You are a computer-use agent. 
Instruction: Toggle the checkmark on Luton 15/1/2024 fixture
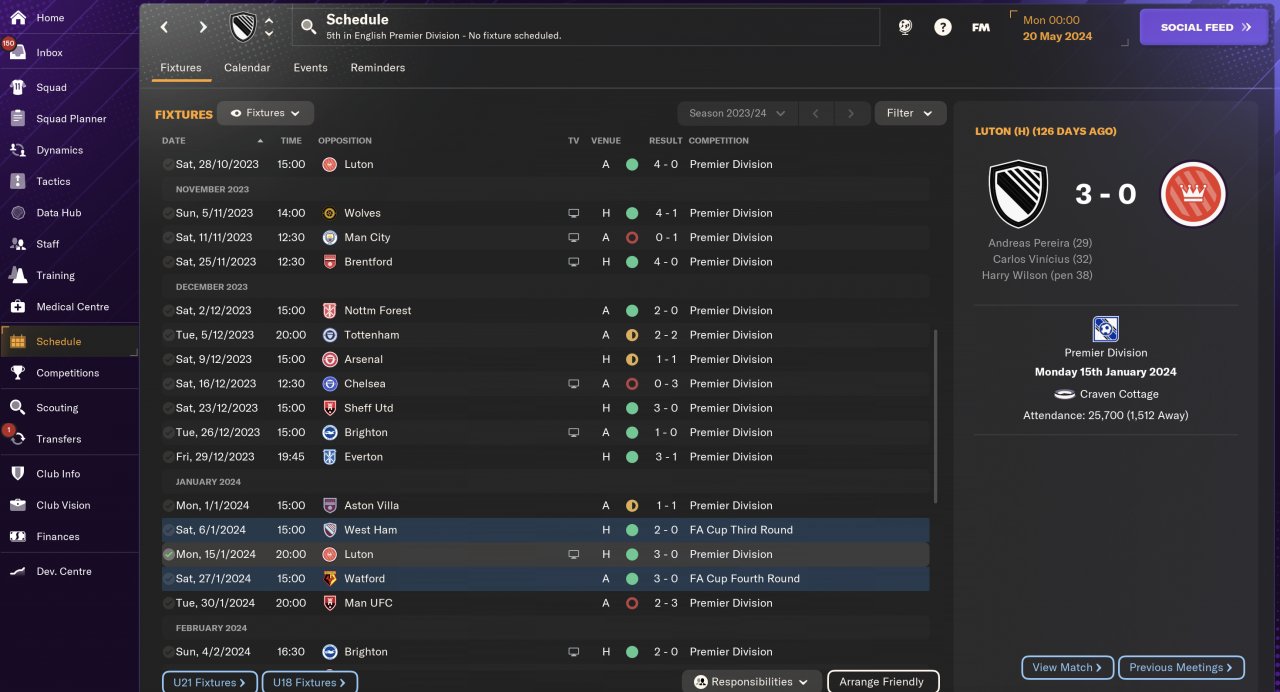(x=168, y=554)
